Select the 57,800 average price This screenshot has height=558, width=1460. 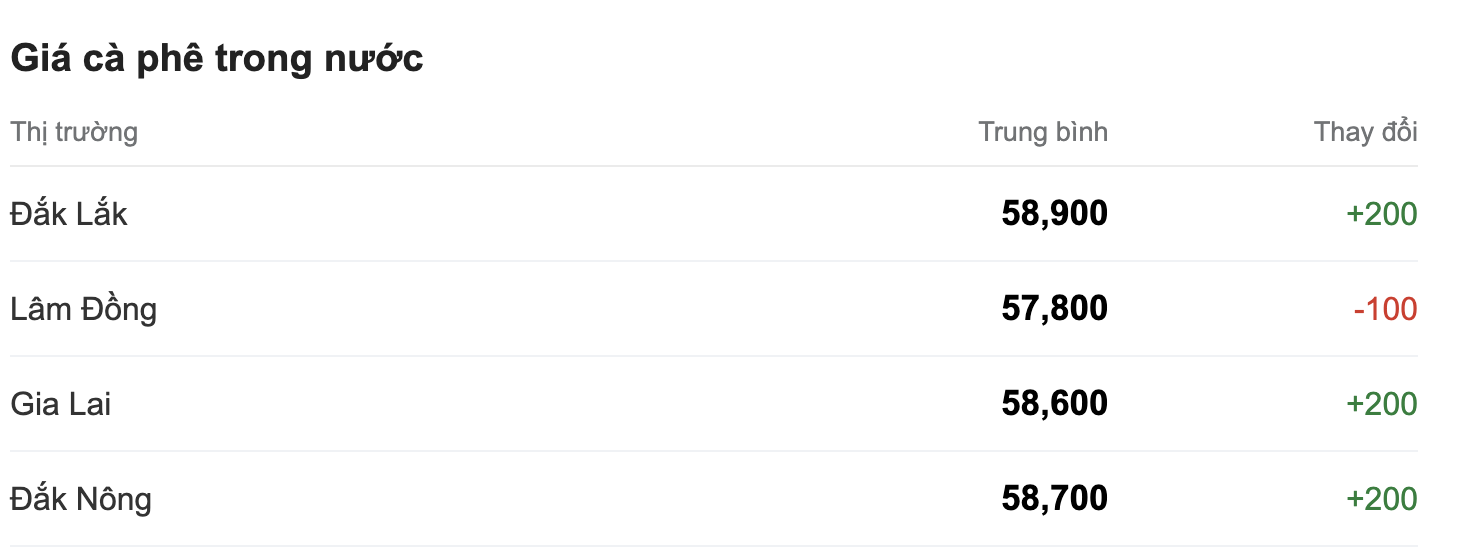1054,309
